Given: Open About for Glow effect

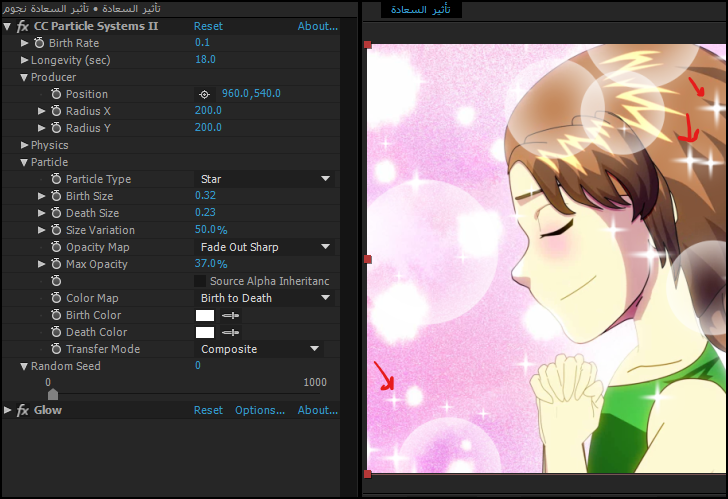Looking at the screenshot, I should coord(318,410).
